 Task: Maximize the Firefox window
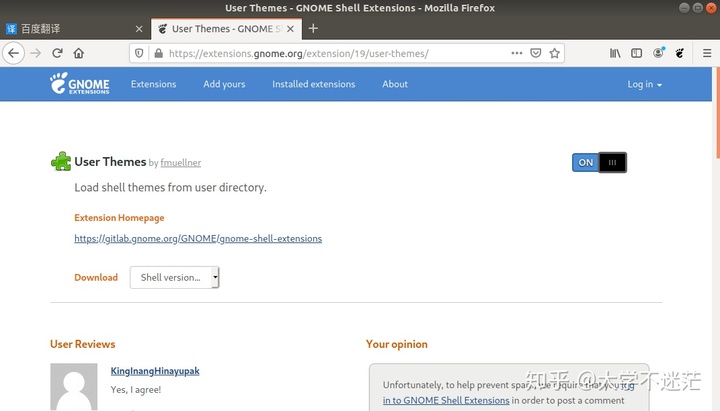pyautogui.click(x=698, y=8)
